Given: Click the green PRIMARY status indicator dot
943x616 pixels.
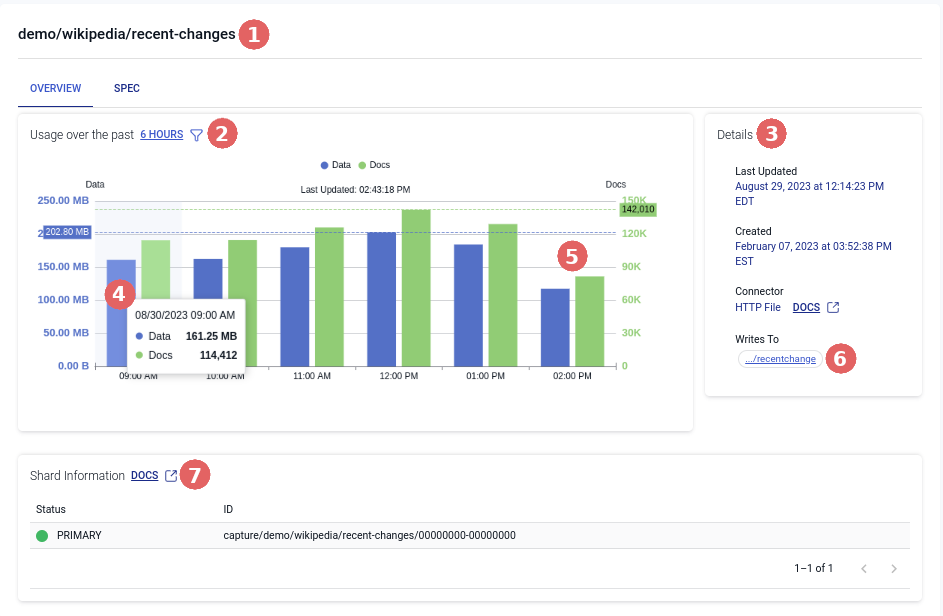Looking at the screenshot, I should tap(42, 536).
